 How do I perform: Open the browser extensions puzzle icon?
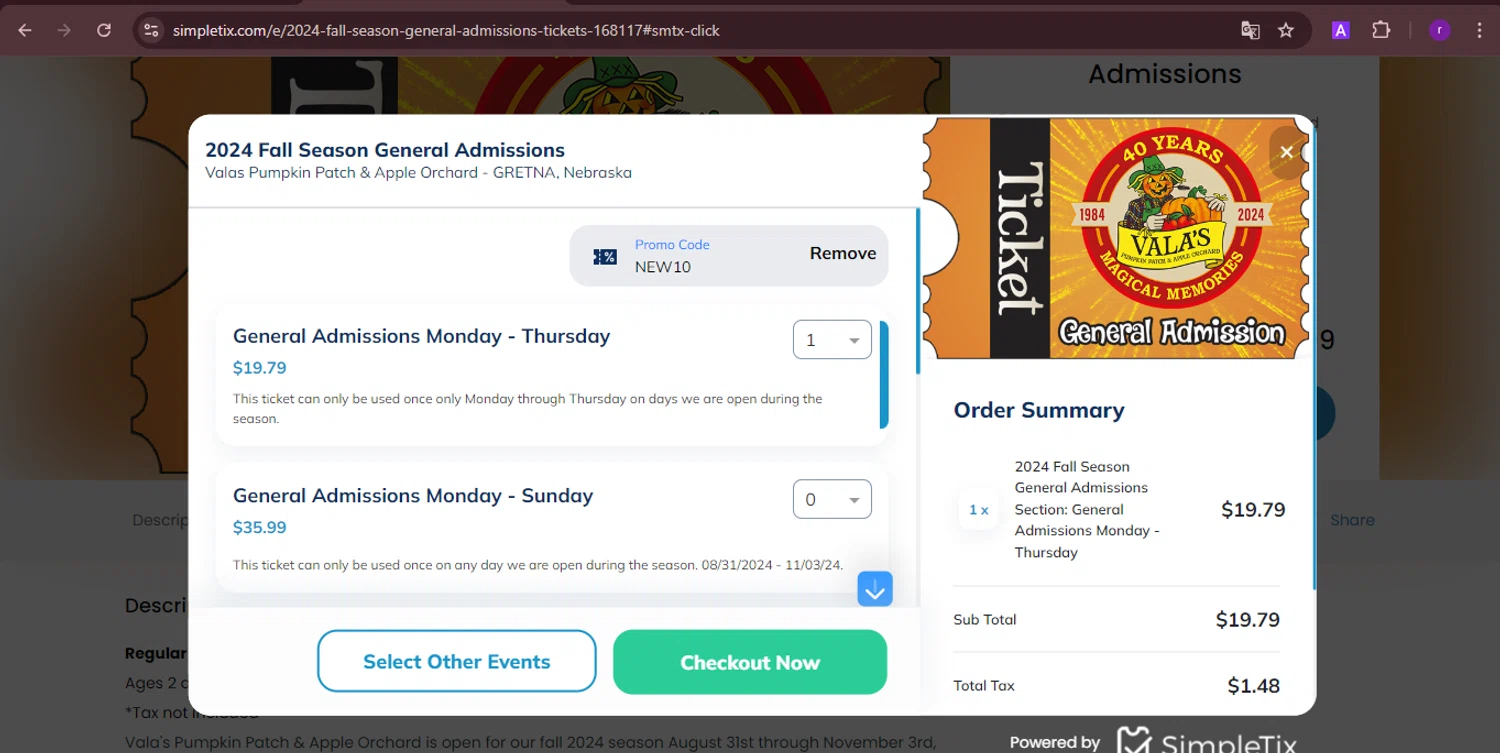pos(1381,30)
